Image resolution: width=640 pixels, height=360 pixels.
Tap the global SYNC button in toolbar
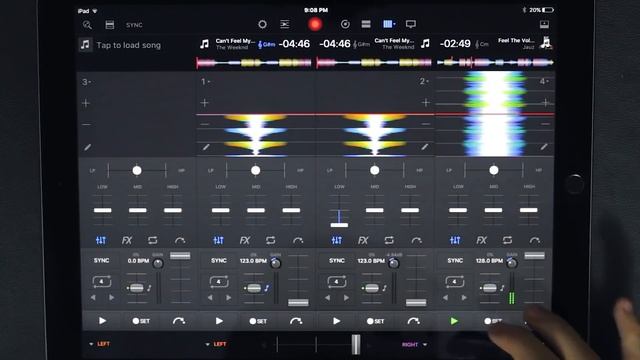134,25
